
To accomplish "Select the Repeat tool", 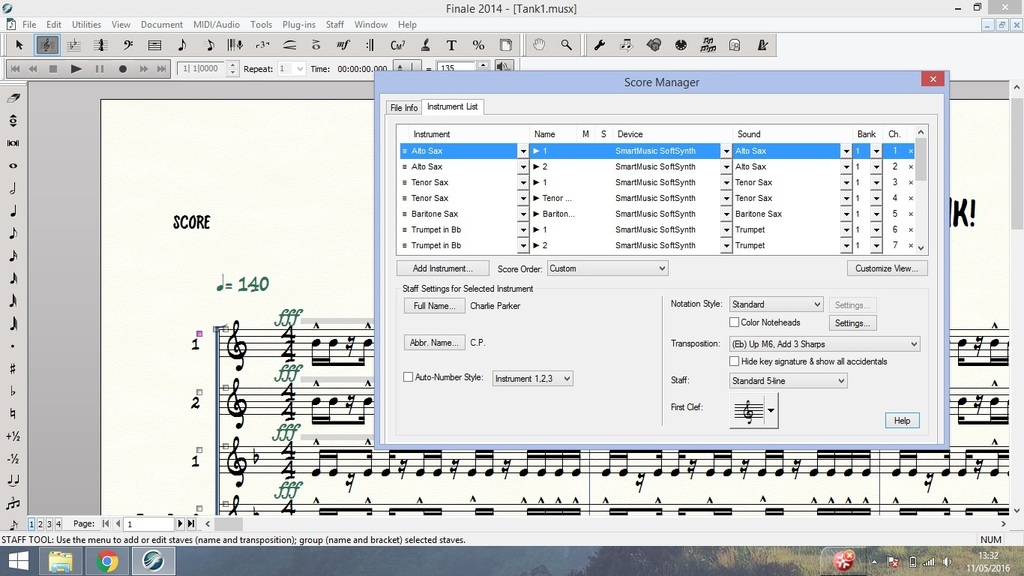I will [x=370, y=45].
